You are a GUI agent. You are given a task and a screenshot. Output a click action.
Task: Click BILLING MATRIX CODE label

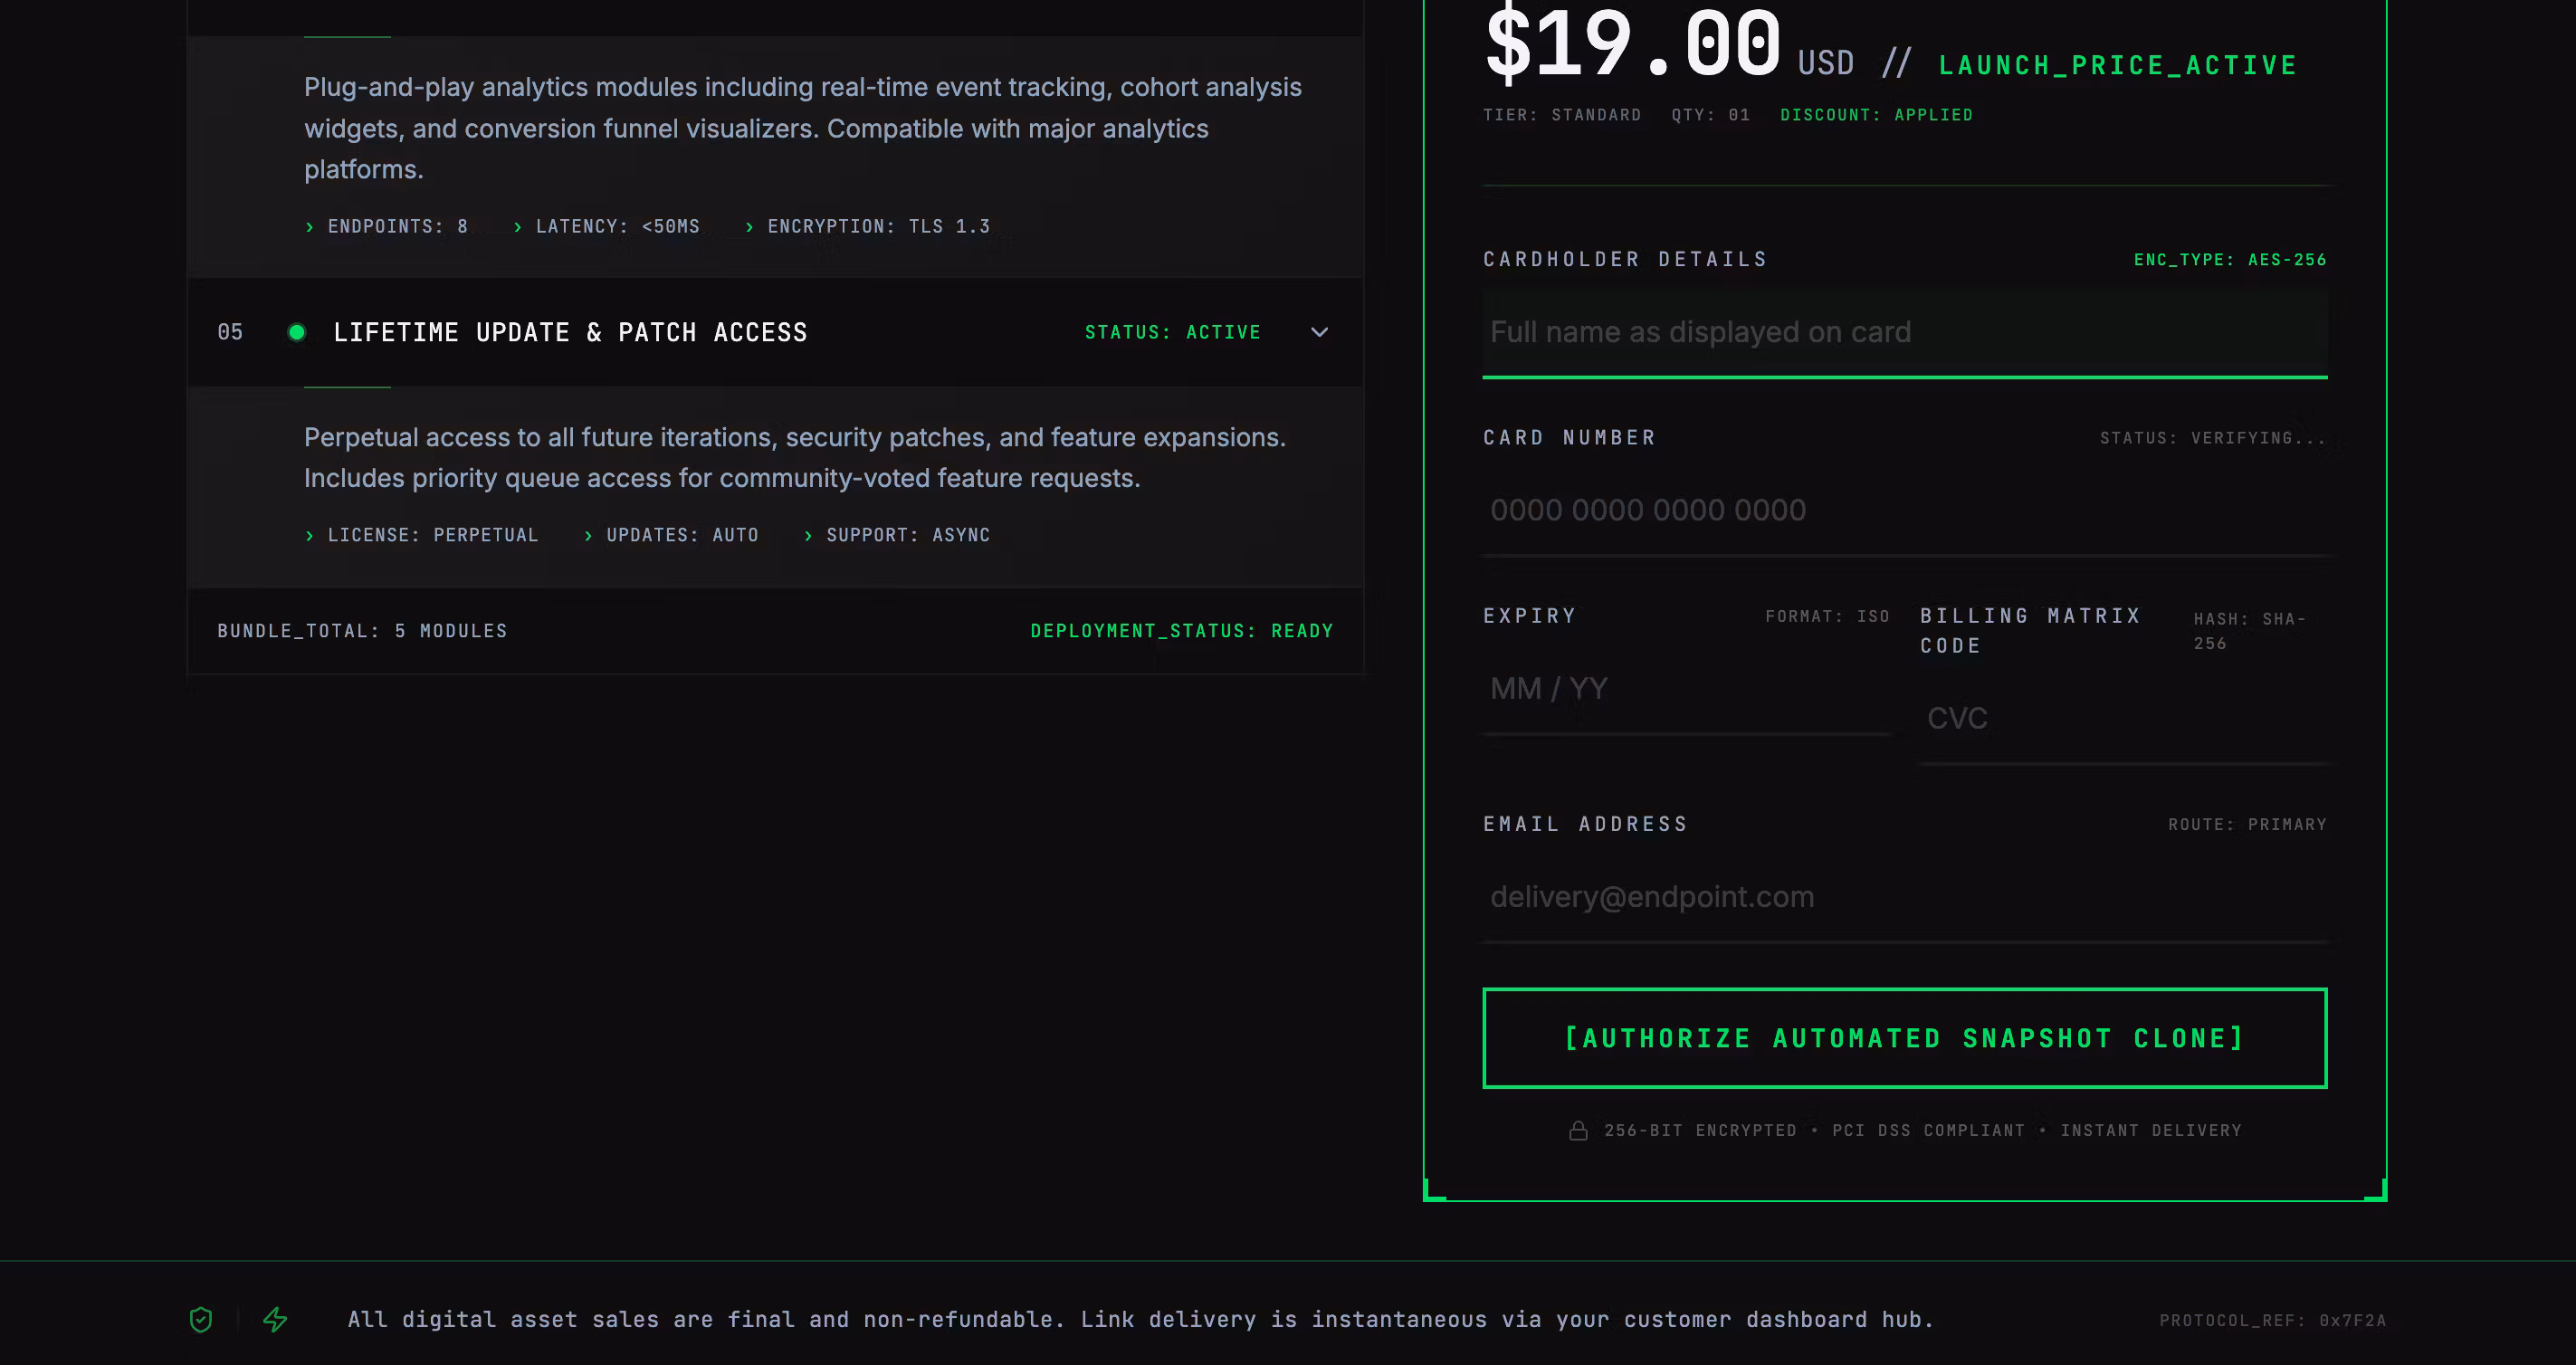2030,631
